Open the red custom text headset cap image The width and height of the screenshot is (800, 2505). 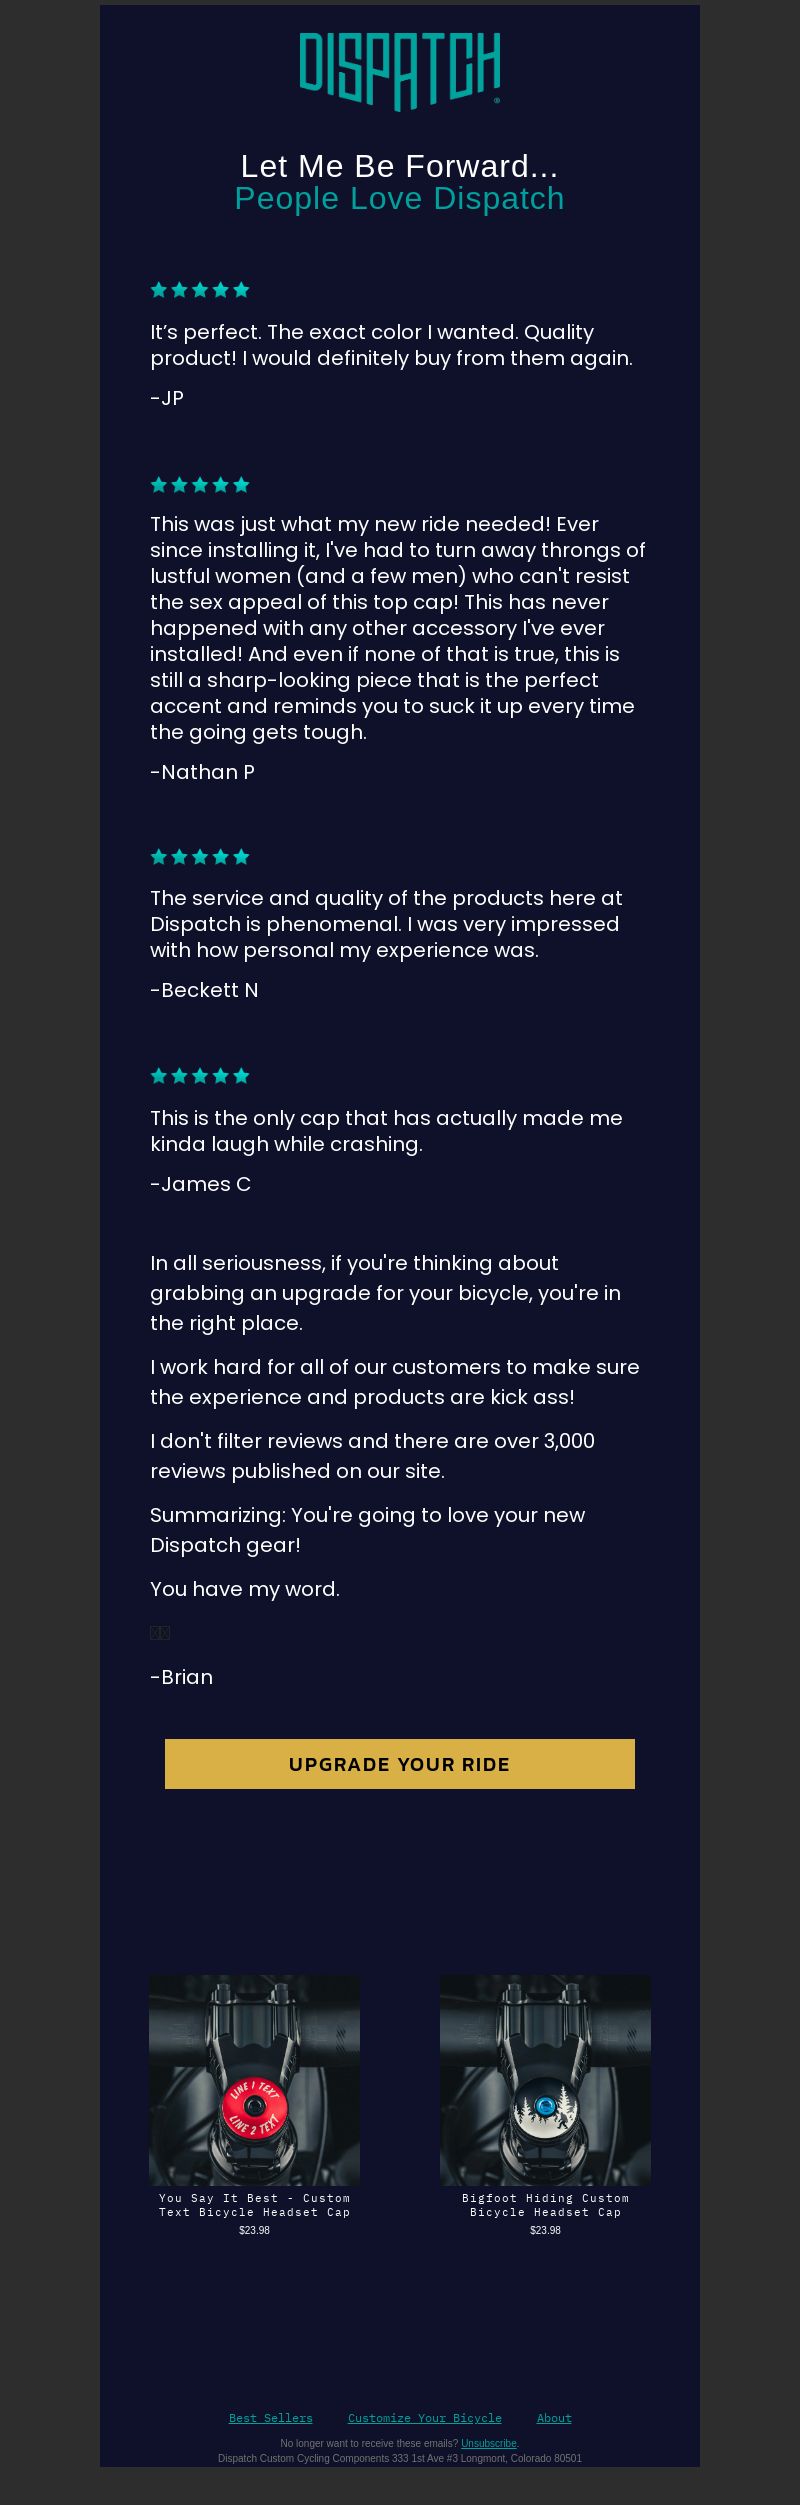[x=254, y=2080]
